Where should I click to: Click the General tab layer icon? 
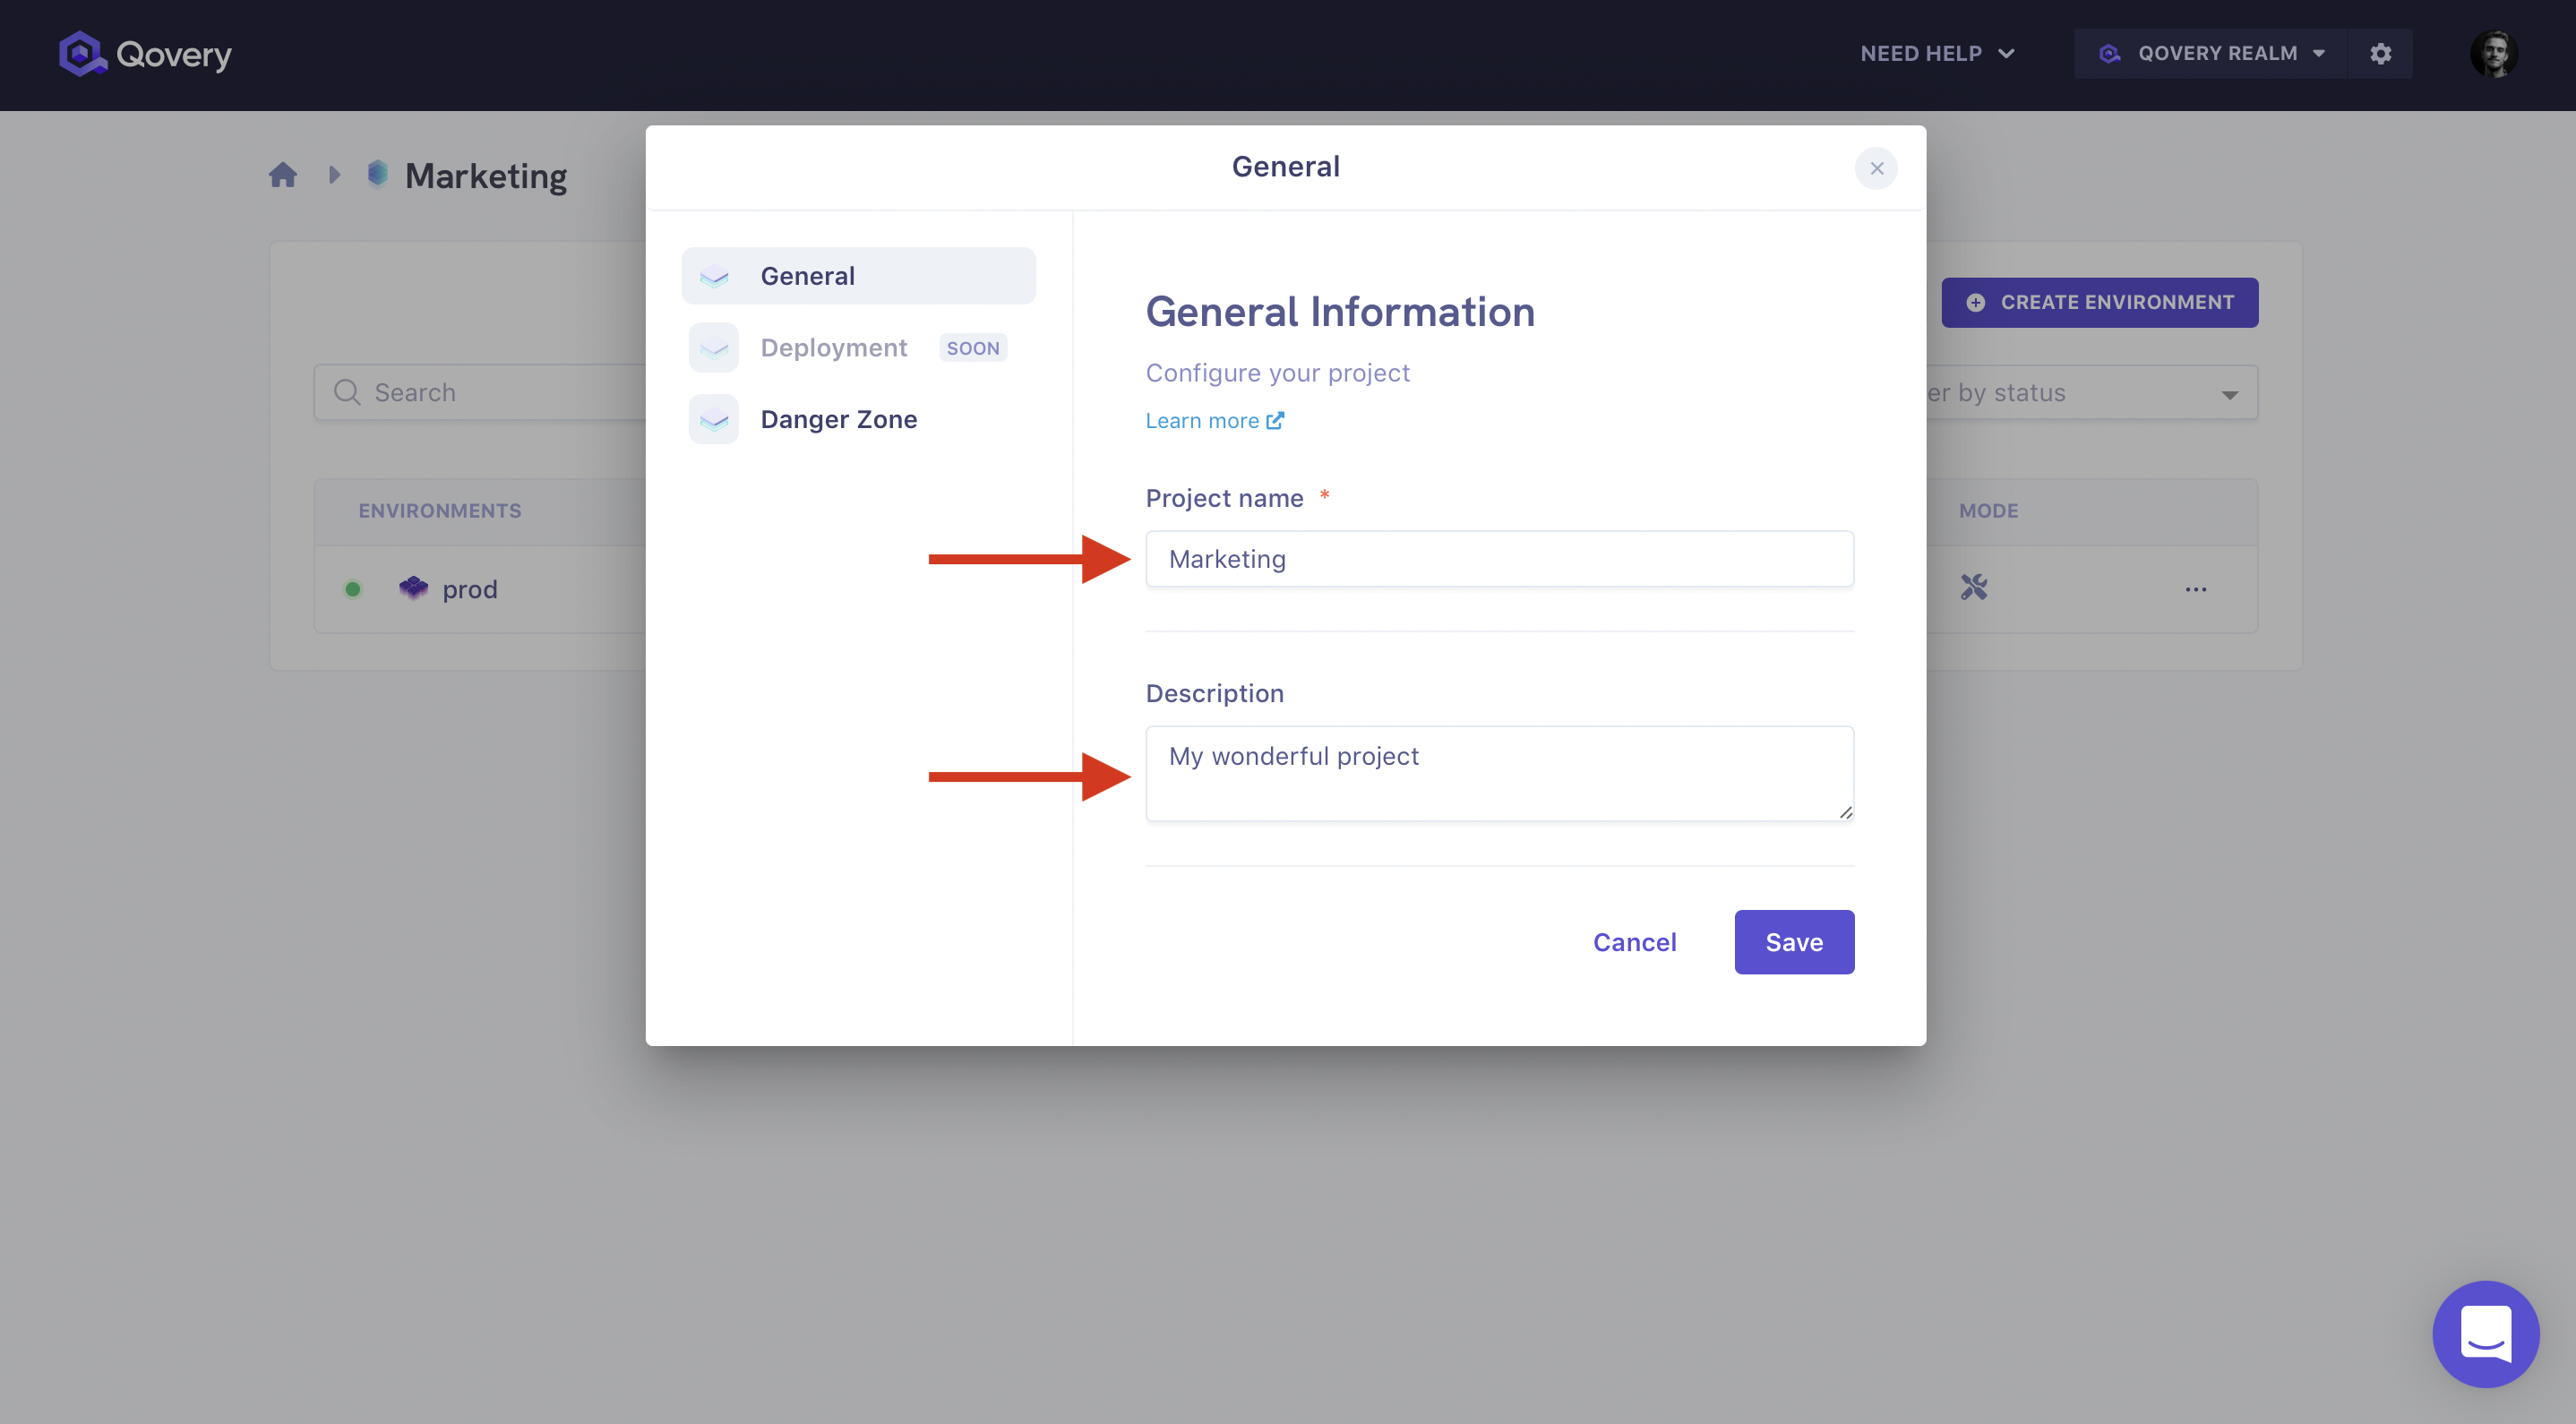[713, 276]
